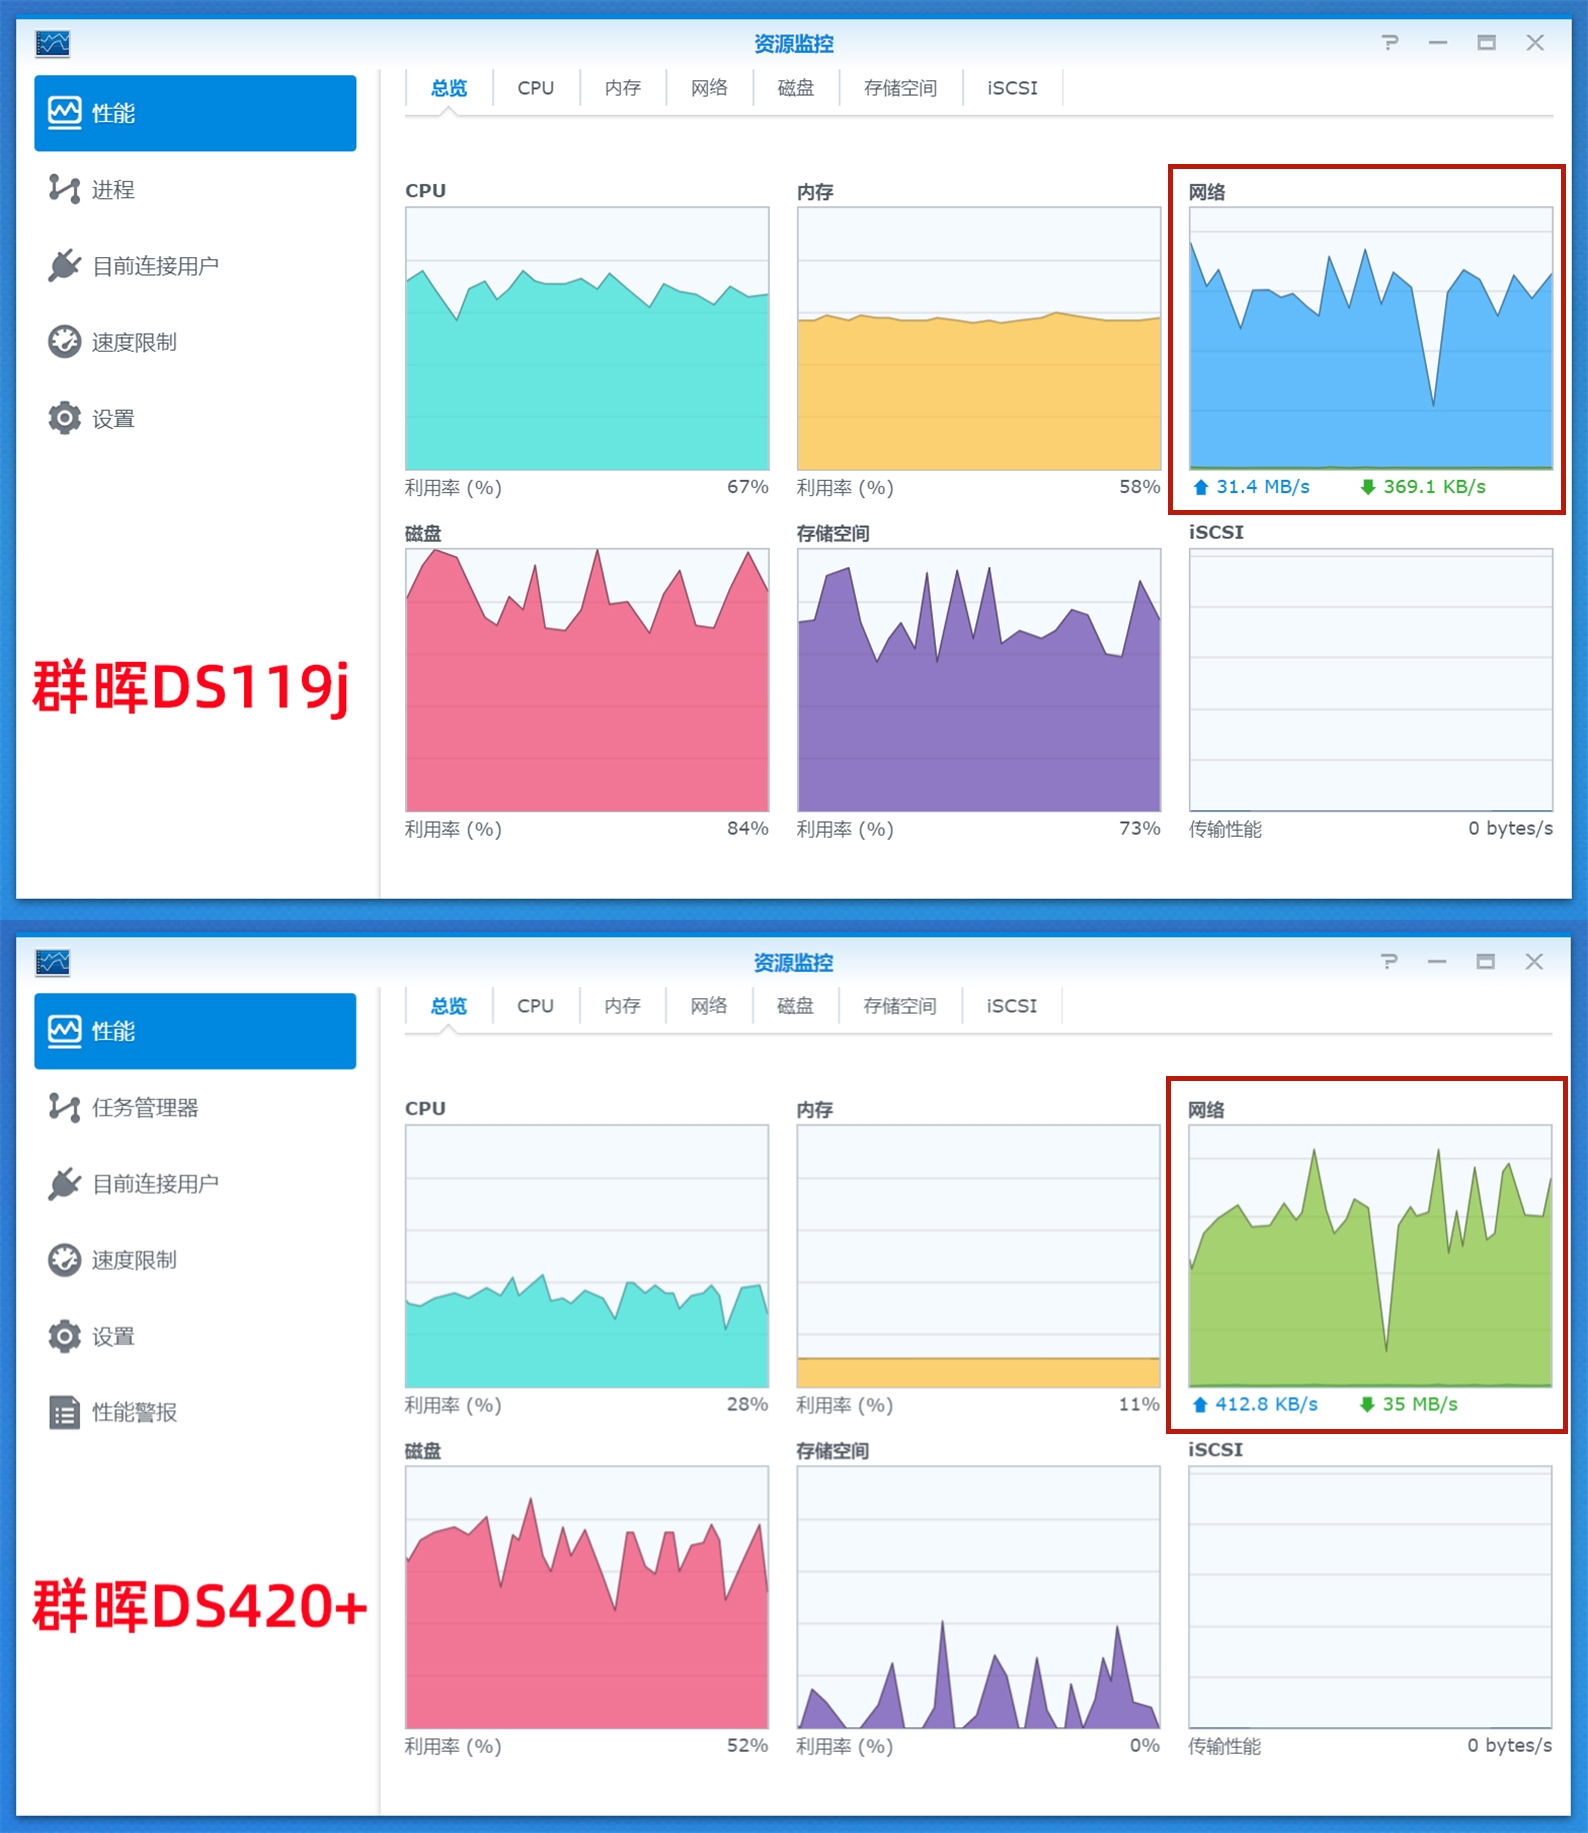The height and width of the screenshot is (1833, 1588).
Task: Select the 总览 tab in the DS420+ window
Action: point(449,1006)
